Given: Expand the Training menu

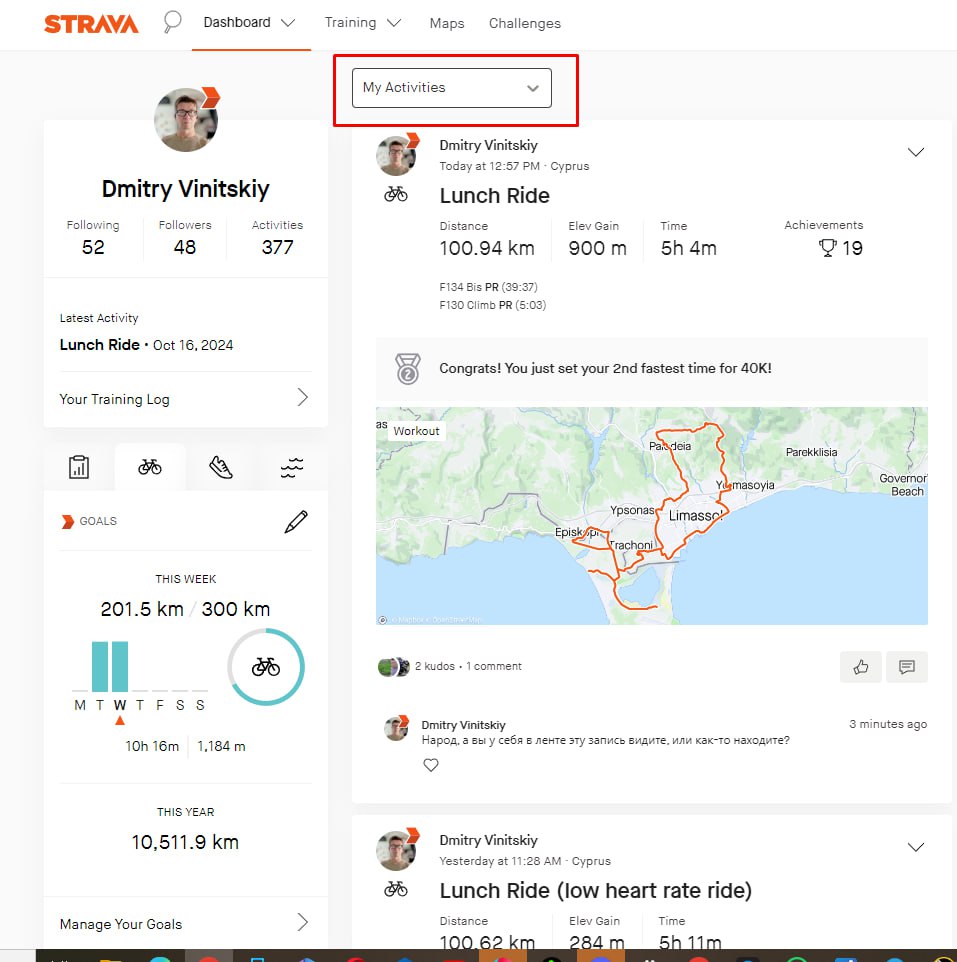Looking at the screenshot, I should pyautogui.click(x=362, y=22).
